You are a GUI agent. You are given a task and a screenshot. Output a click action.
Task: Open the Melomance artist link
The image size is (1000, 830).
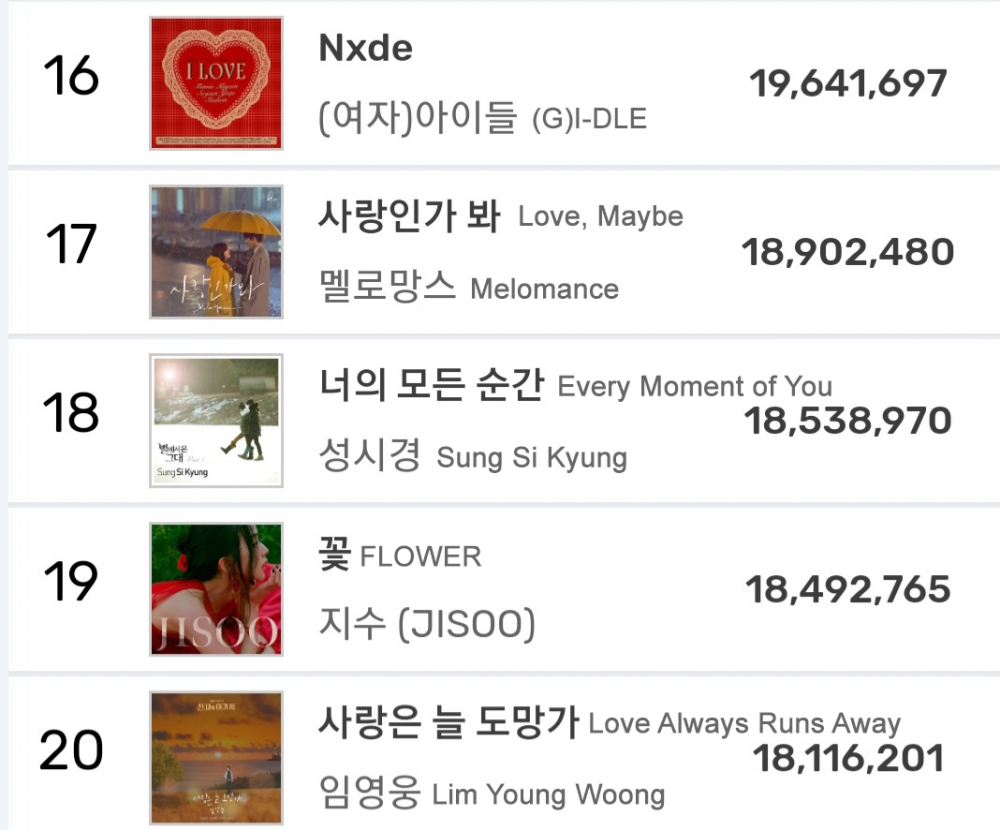click(469, 287)
